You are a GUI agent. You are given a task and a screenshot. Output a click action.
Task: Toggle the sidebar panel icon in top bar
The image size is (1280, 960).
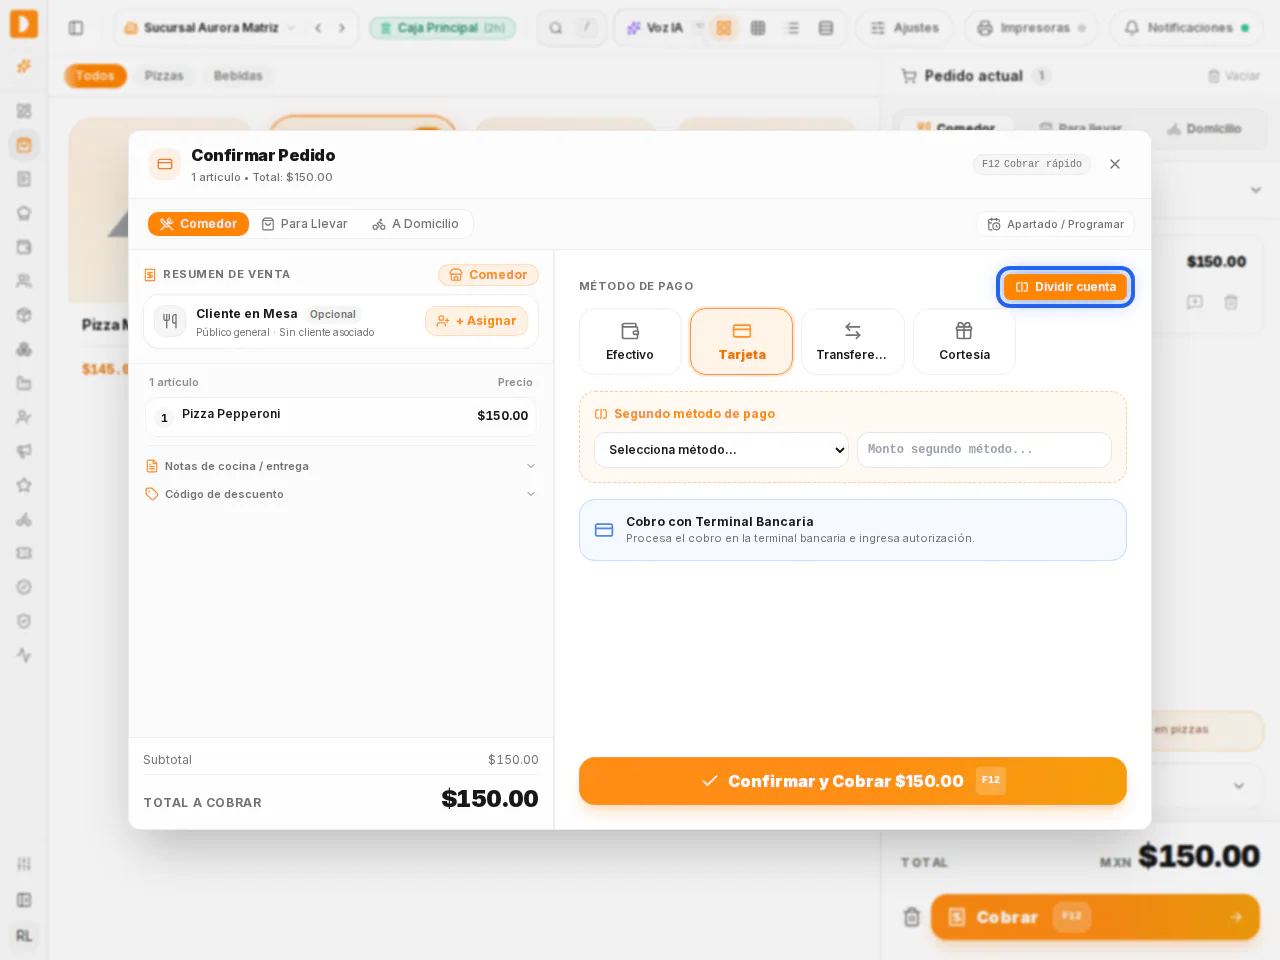coord(76,28)
